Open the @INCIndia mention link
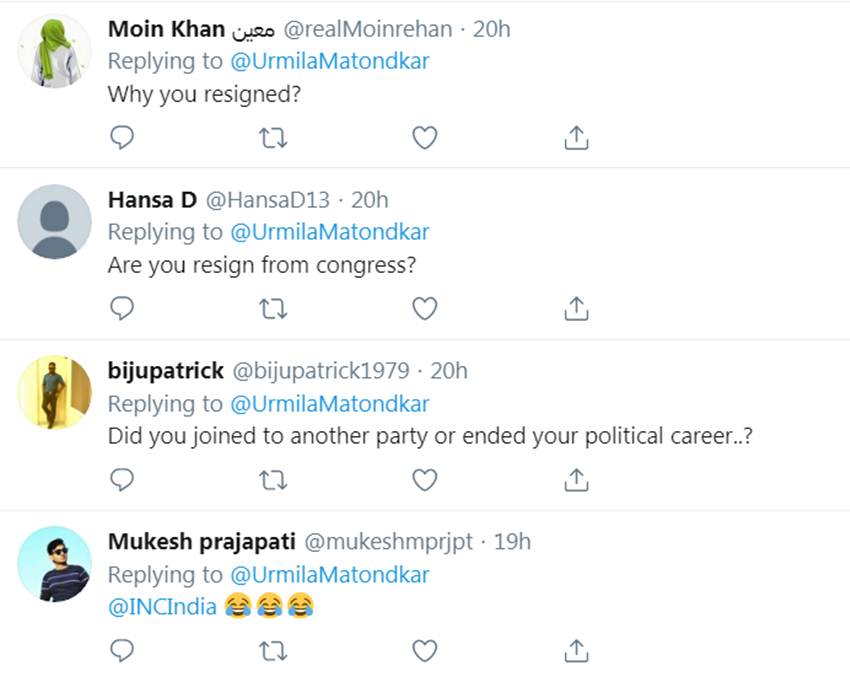850x676 pixels. tap(162, 607)
